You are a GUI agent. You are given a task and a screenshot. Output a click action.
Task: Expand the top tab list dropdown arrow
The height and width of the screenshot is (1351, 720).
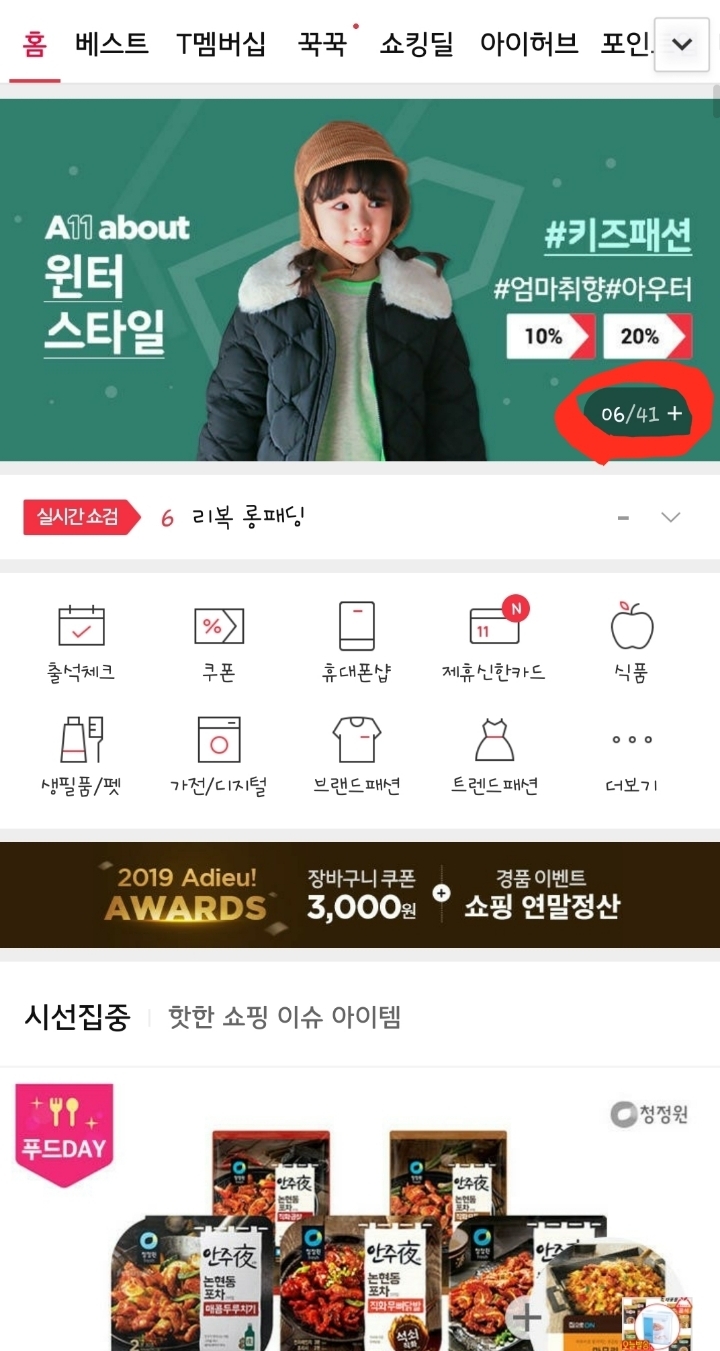(682, 44)
